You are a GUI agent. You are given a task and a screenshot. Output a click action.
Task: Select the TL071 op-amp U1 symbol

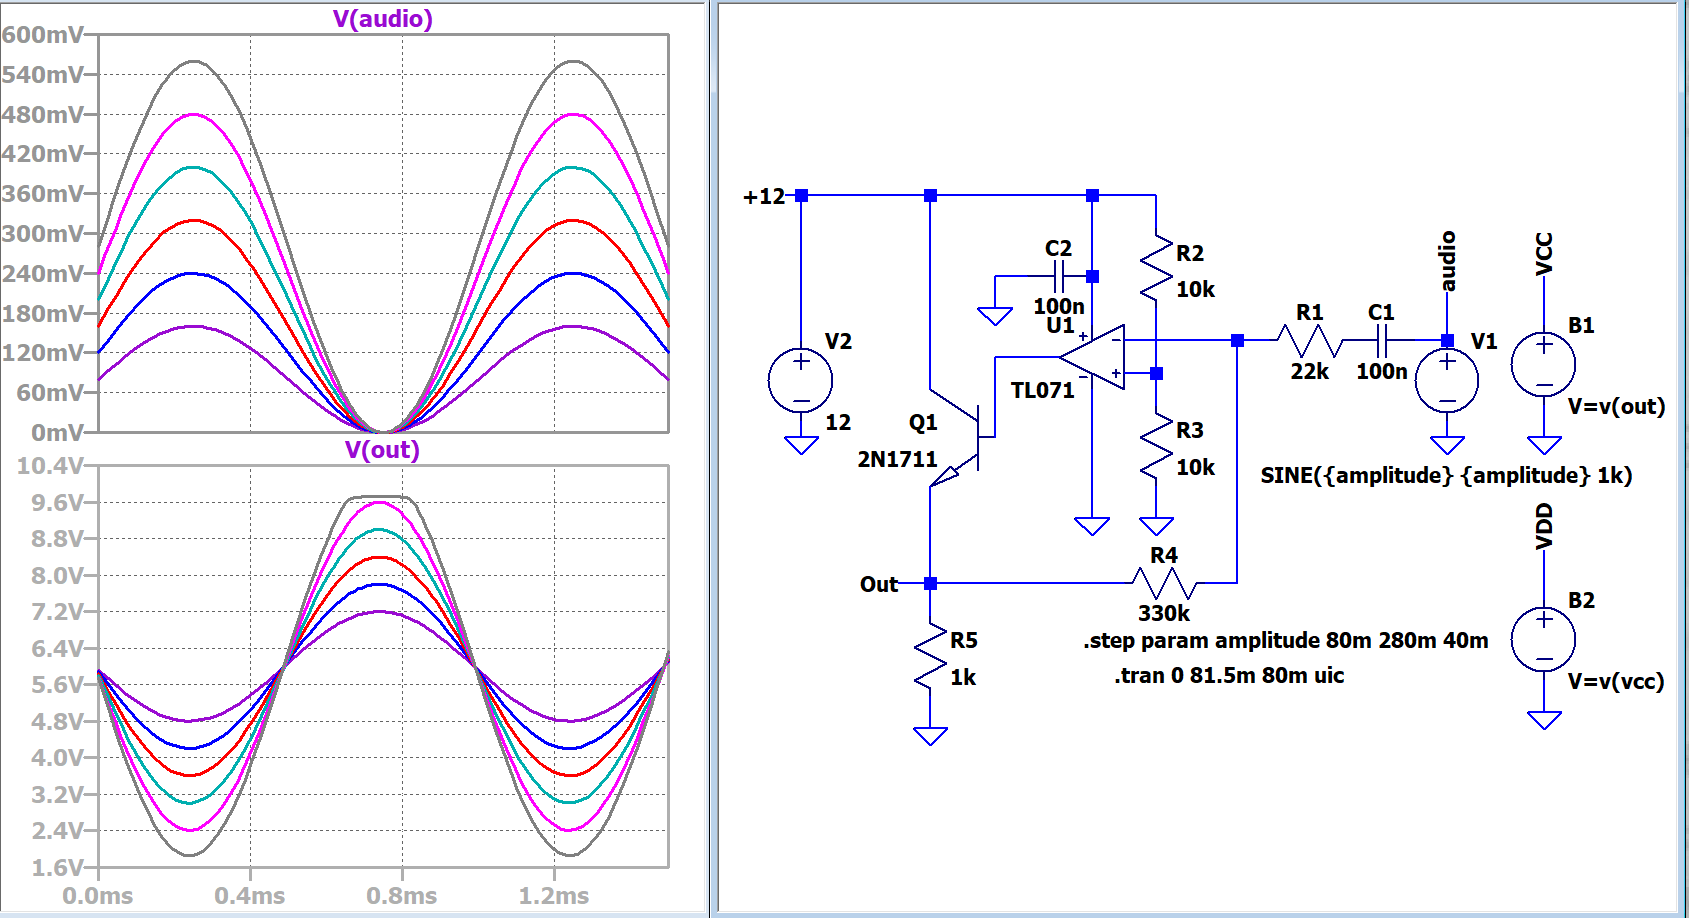pyautogui.click(x=1093, y=357)
